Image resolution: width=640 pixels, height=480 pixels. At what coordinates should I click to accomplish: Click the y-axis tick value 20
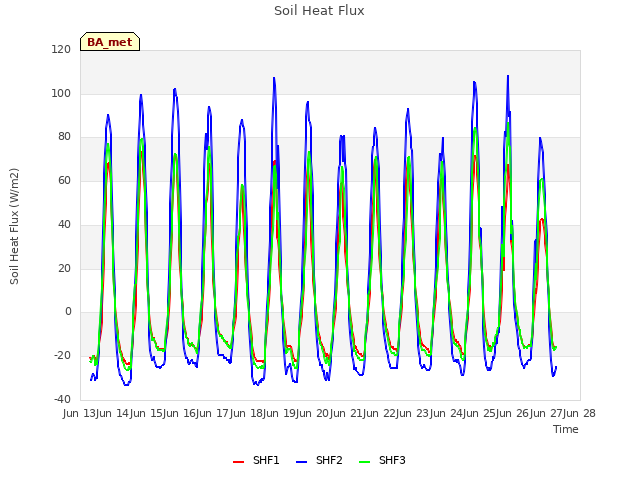pos(64,268)
